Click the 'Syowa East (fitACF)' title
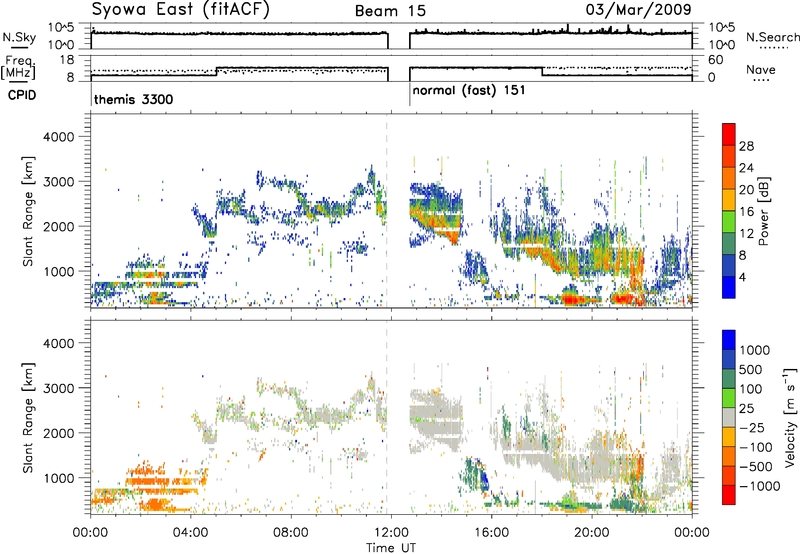The image size is (800, 554). click(x=180, y=9)
